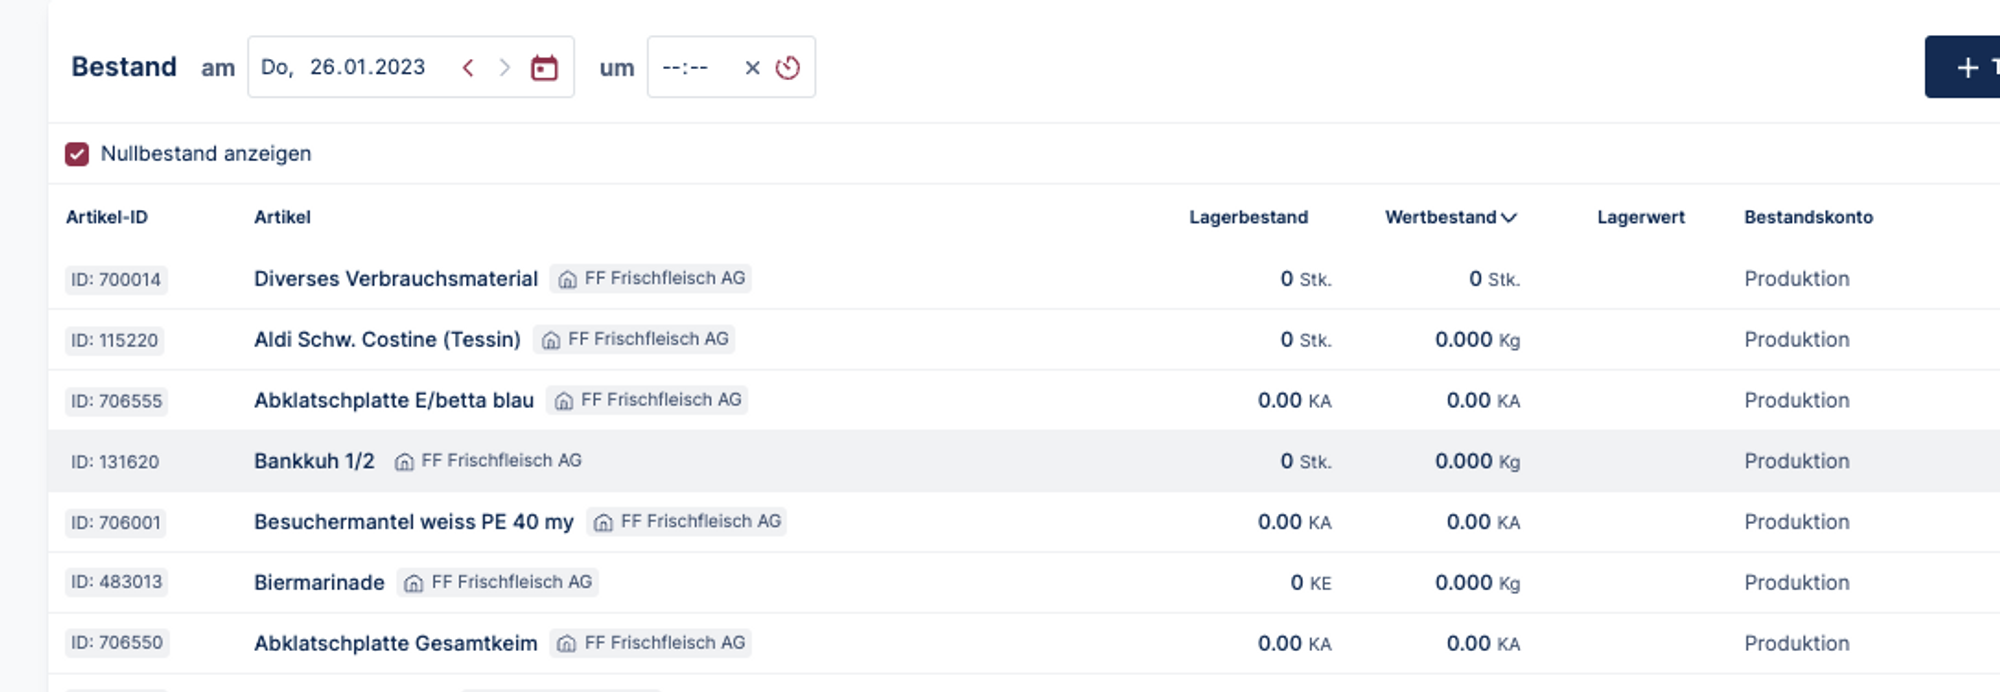Go to next day arrow

(x=505, y=68)
